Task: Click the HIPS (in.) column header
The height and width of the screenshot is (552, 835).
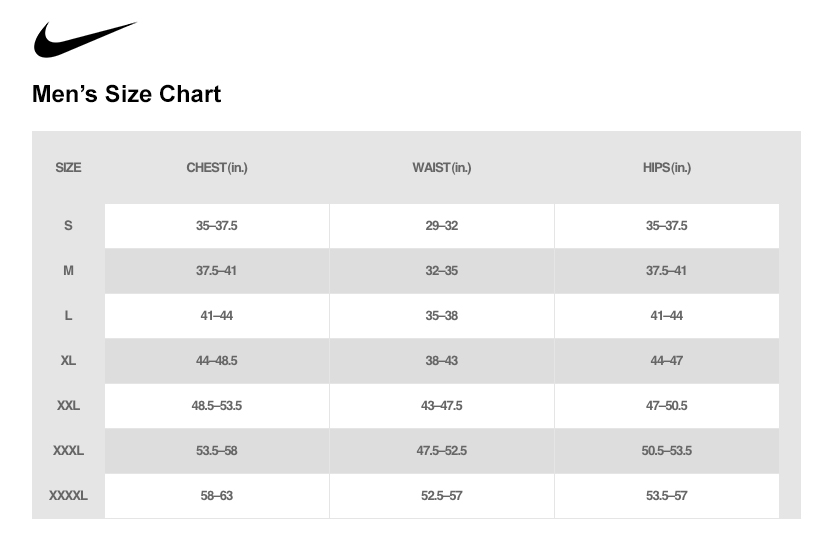Action: 667,168
